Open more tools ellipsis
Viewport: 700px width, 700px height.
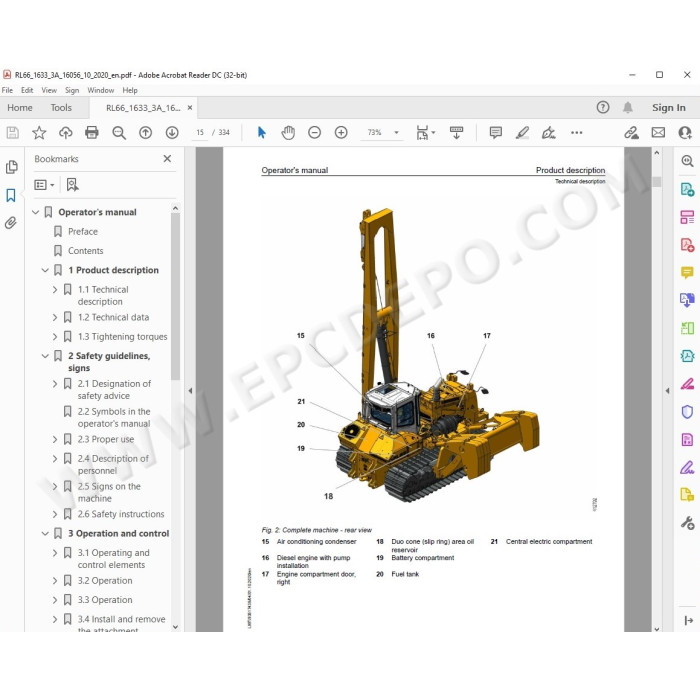pyautogui.click(x=576, y=133)
